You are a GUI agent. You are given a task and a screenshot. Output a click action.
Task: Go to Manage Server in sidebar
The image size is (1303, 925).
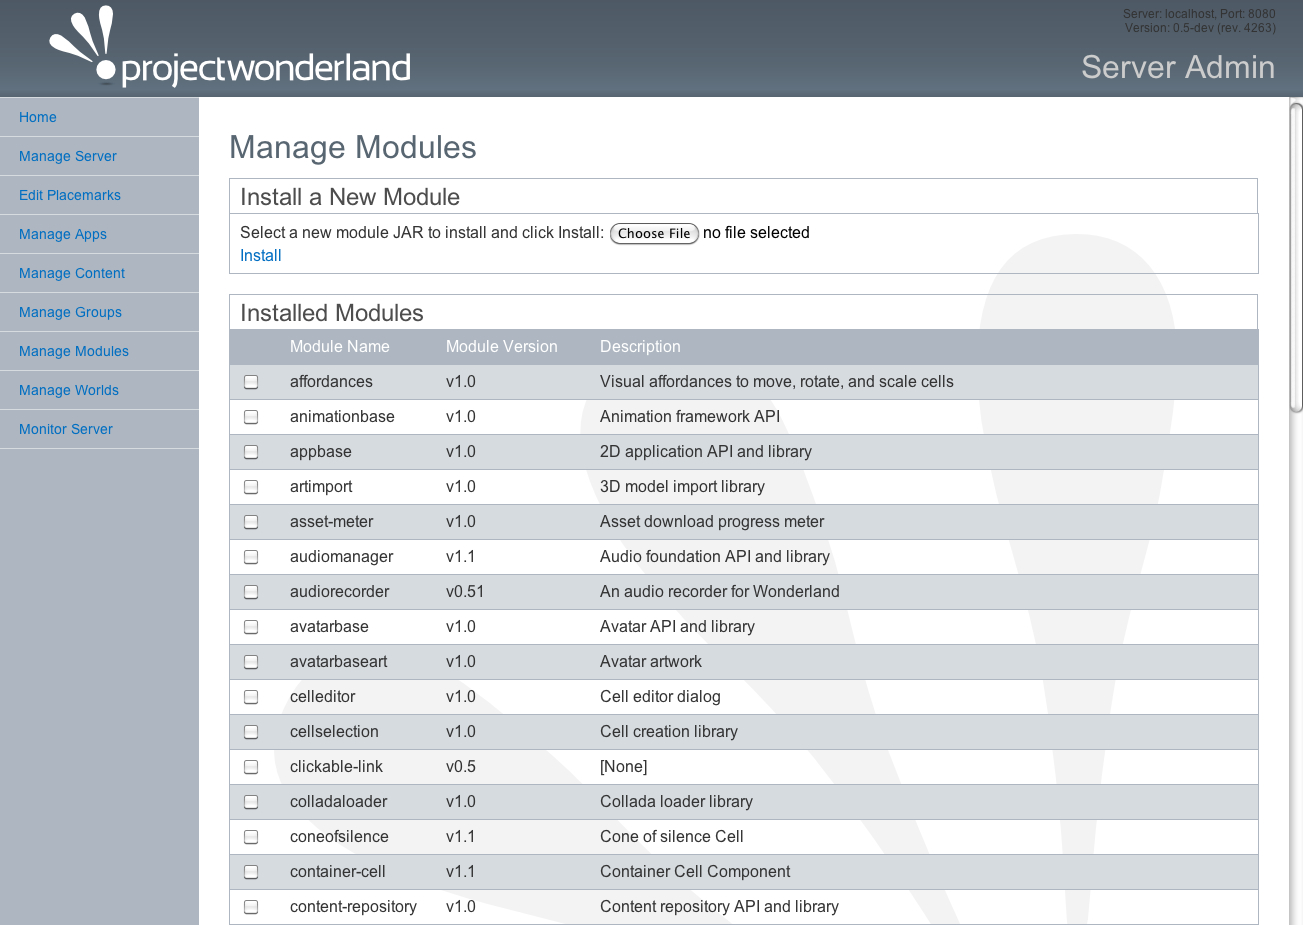[68, 156]
